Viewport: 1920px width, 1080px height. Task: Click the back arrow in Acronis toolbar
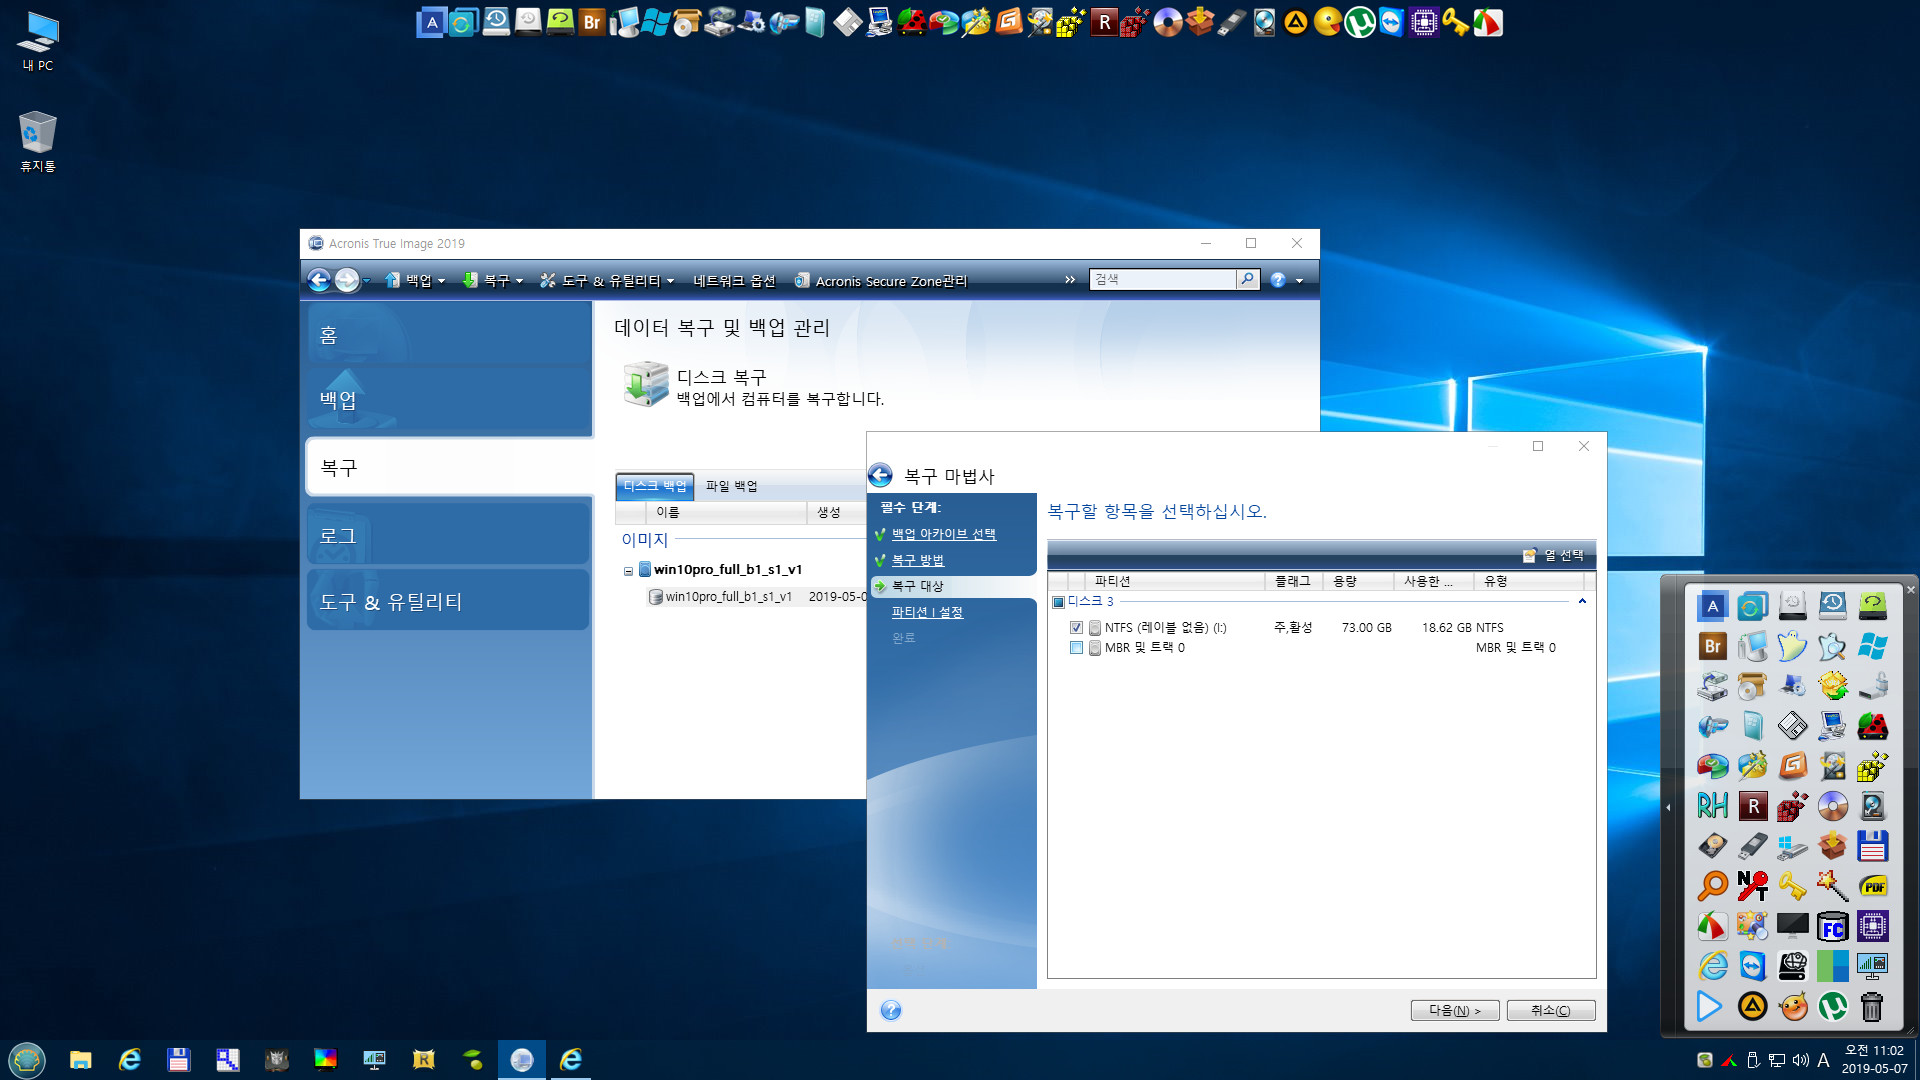(319, 280)
